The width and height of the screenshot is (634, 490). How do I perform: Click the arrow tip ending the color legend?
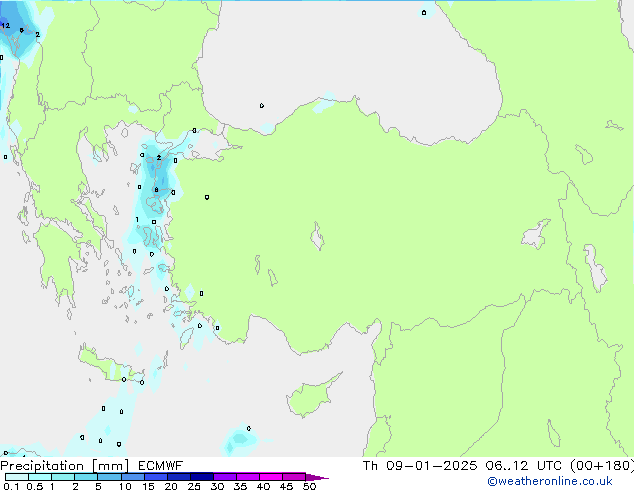(324, 477)
